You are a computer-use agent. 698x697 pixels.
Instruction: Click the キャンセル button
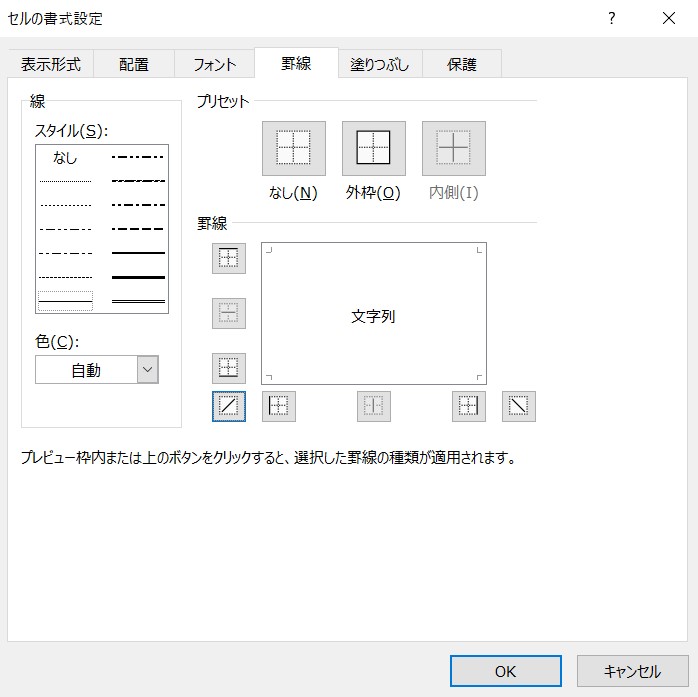633,671
